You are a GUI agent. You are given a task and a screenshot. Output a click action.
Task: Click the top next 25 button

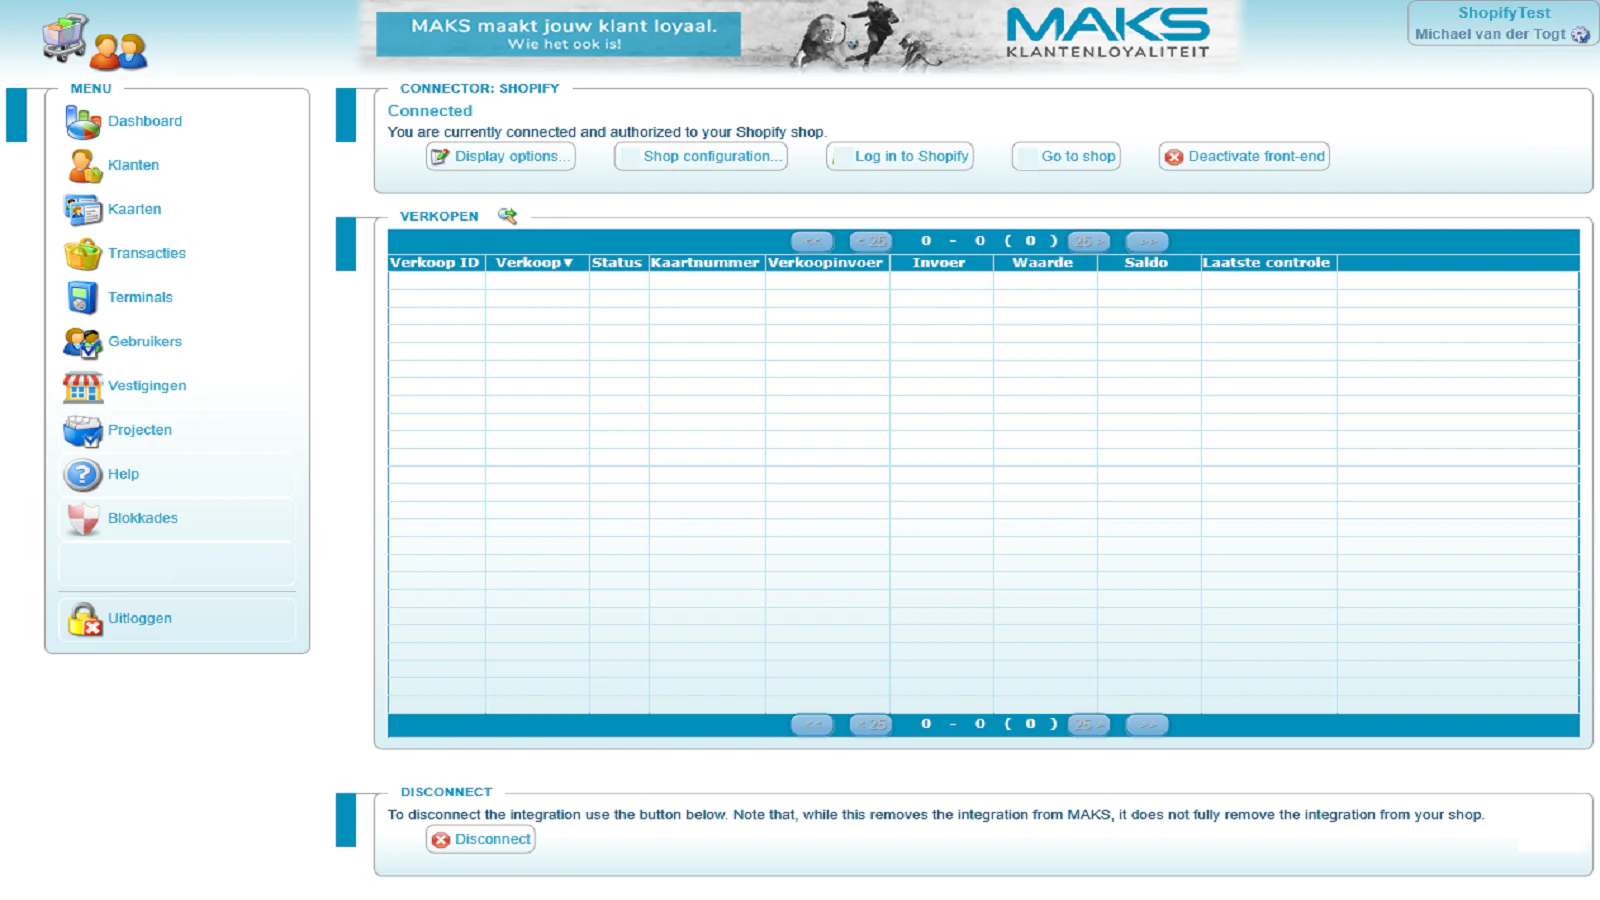pos(1088,241)
